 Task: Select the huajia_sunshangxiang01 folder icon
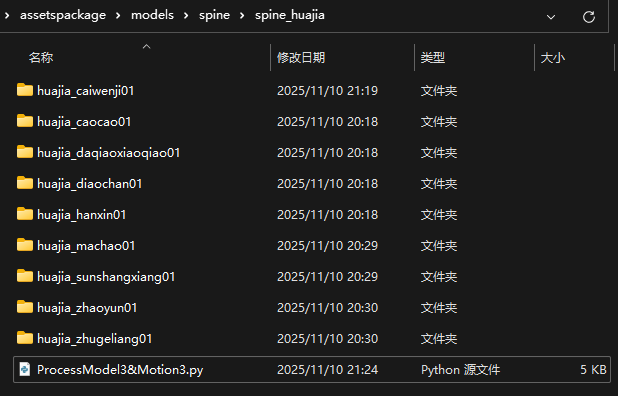tap(25, 276)
